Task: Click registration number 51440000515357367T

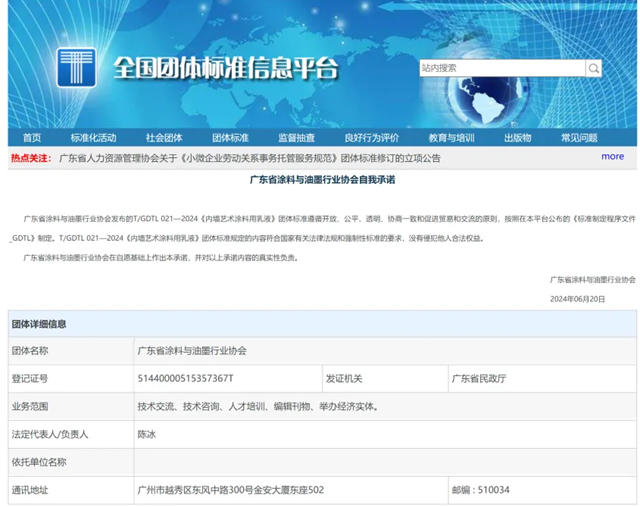Action: pos(185,378)
